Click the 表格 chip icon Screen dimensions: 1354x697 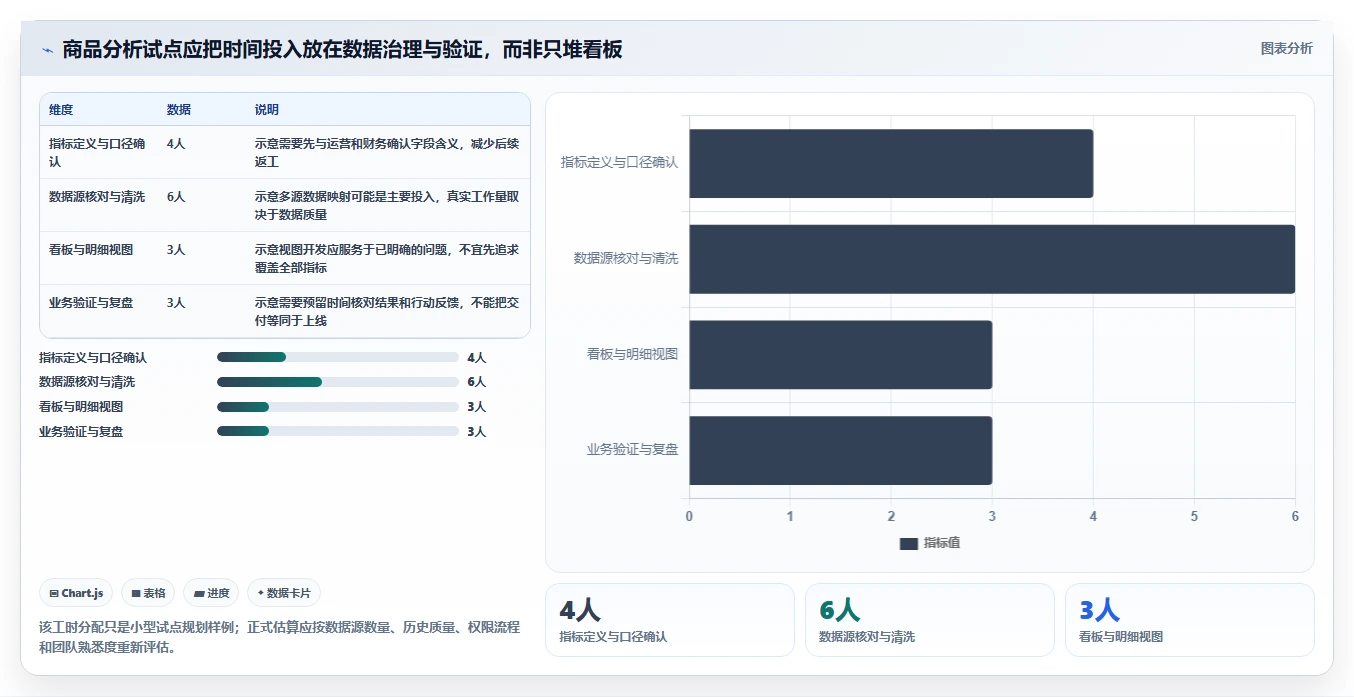click(x=136, y=593)
